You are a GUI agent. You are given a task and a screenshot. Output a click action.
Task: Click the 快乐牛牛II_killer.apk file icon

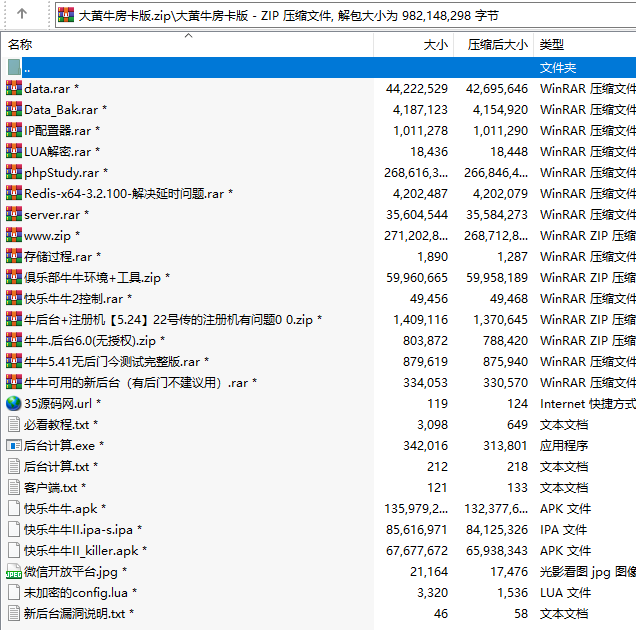tap(14, 550)
